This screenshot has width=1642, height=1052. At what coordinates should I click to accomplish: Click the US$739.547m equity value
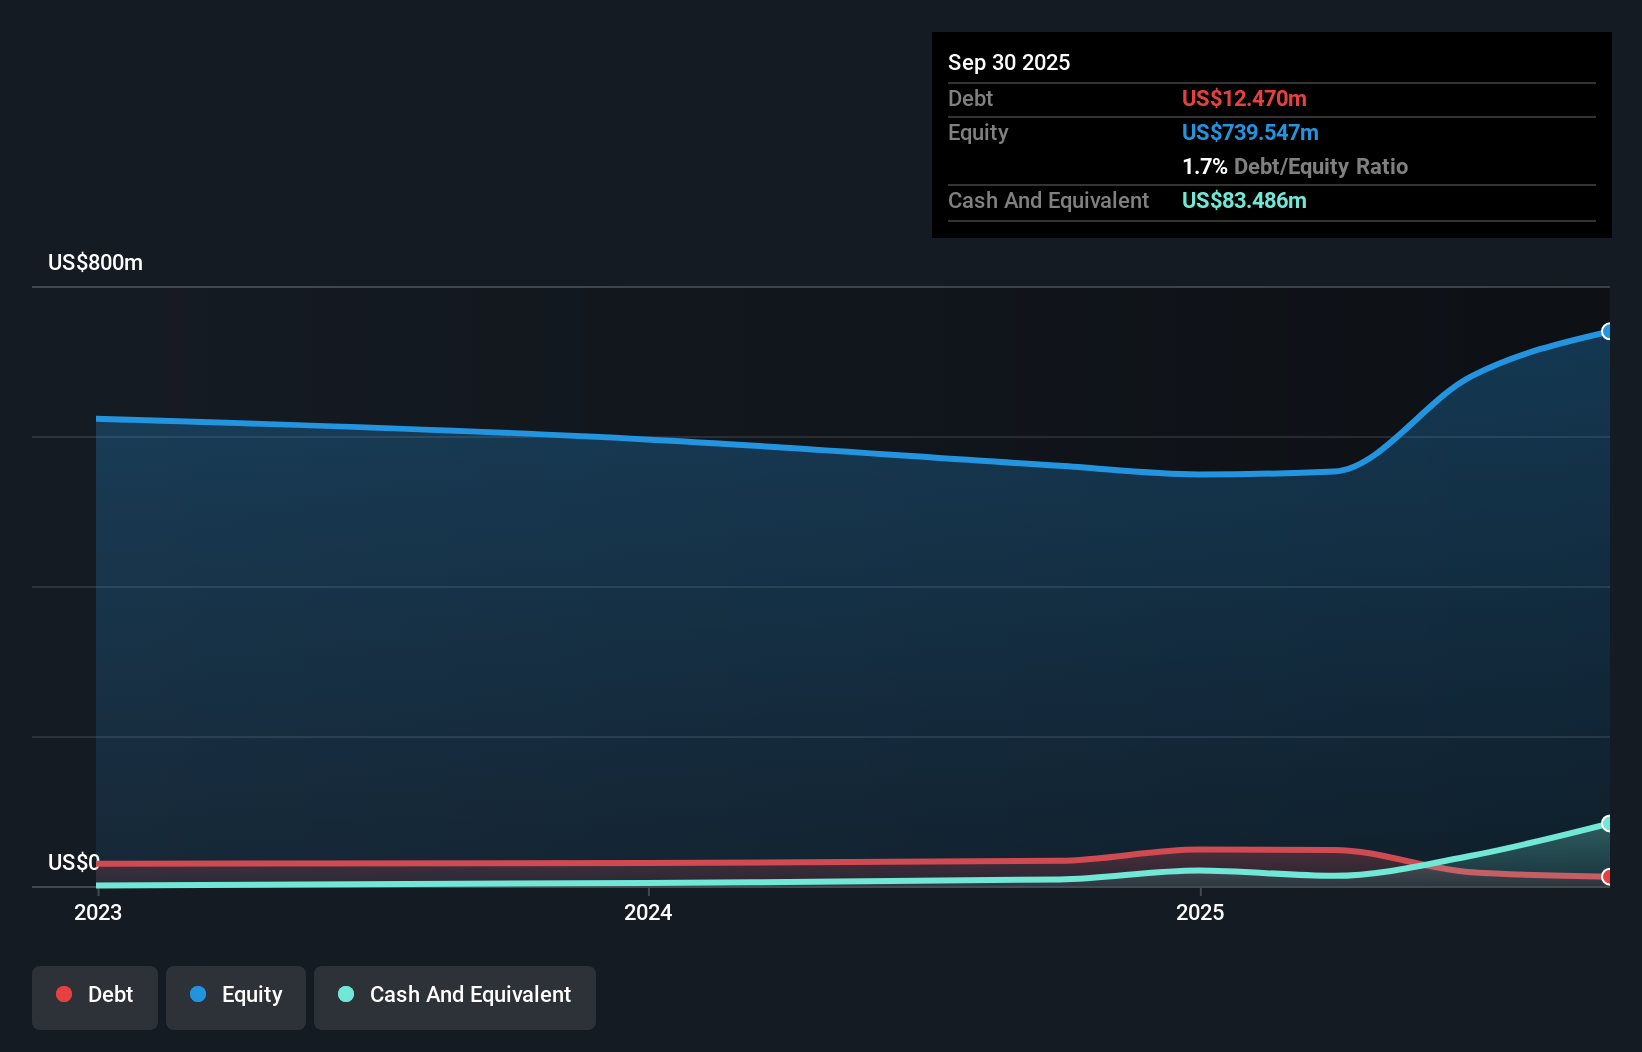[1250, 132]
